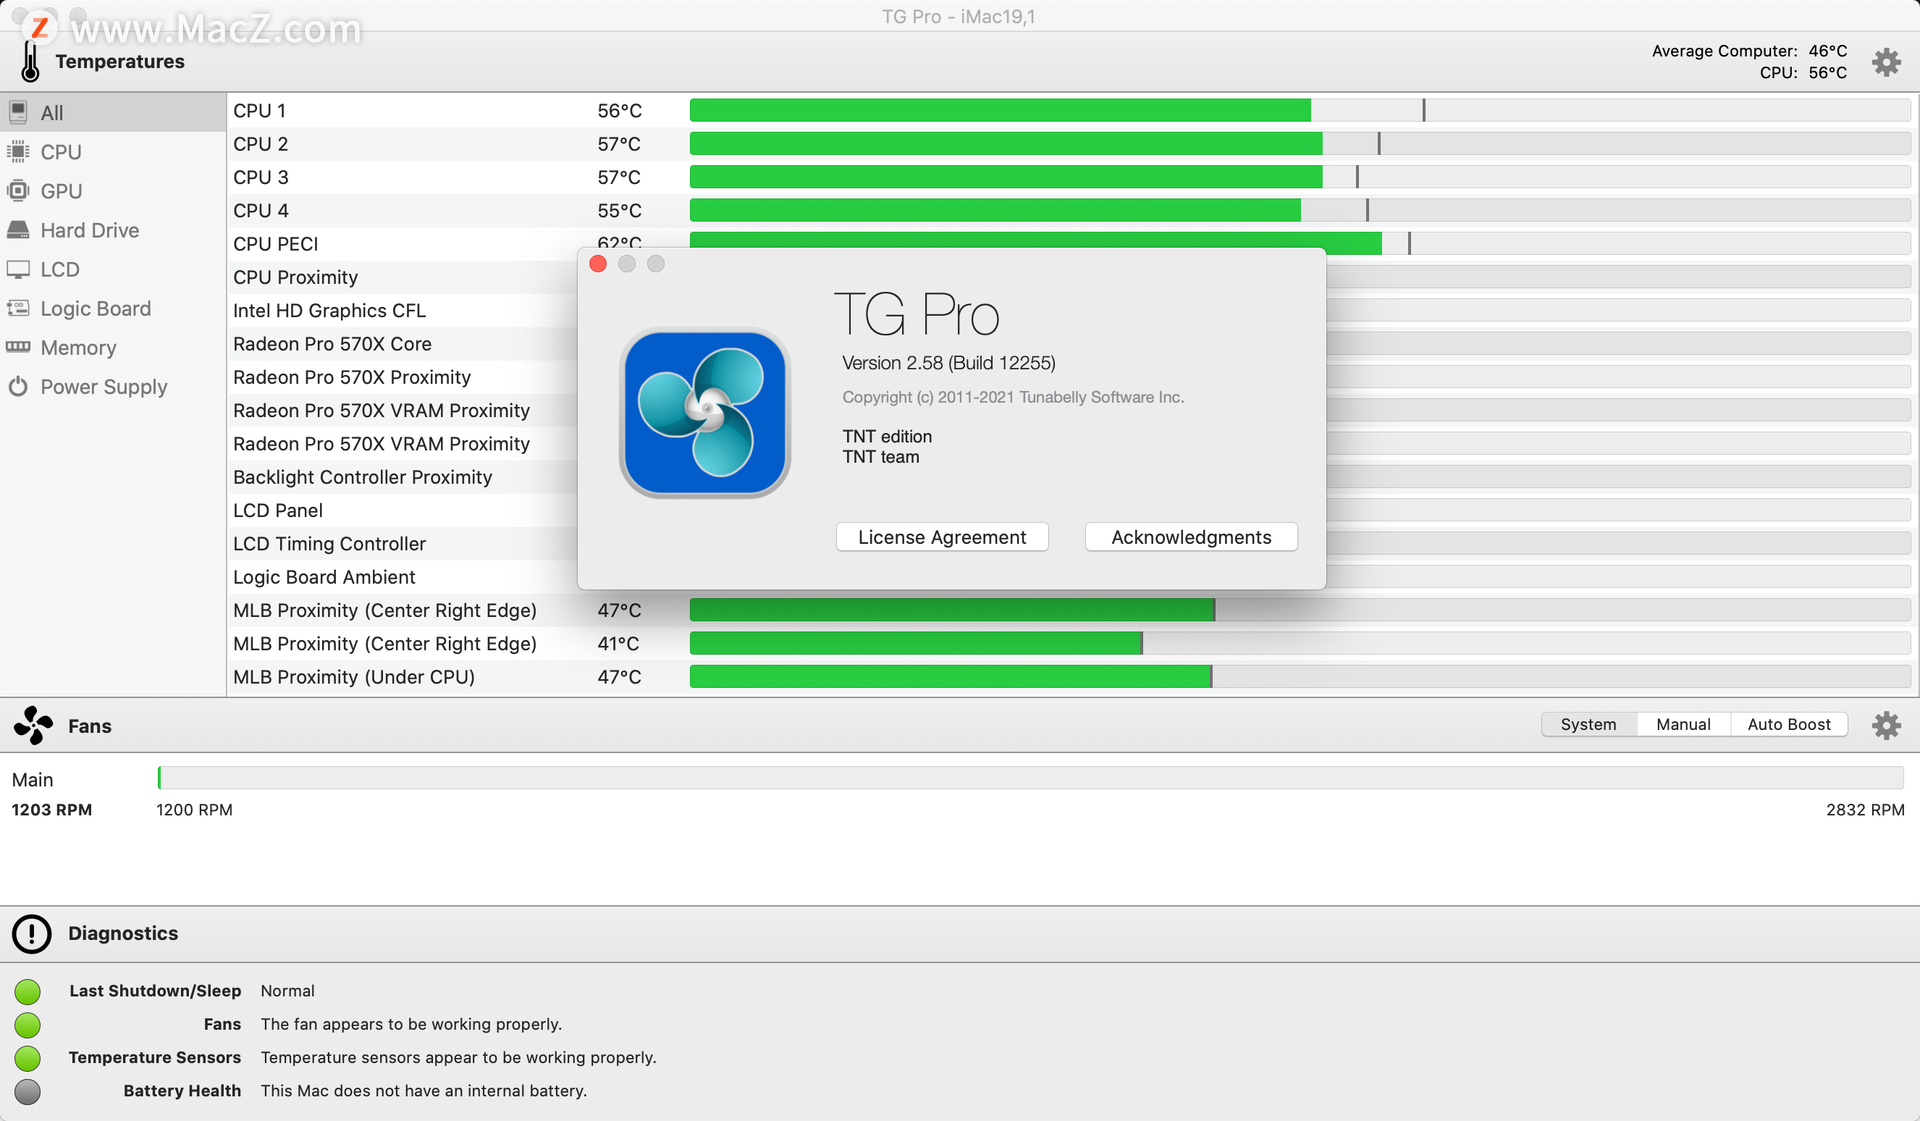Open Acknowledgments in About dialog
The image size is (1920, 1121).
click(x=1191, y=537)
